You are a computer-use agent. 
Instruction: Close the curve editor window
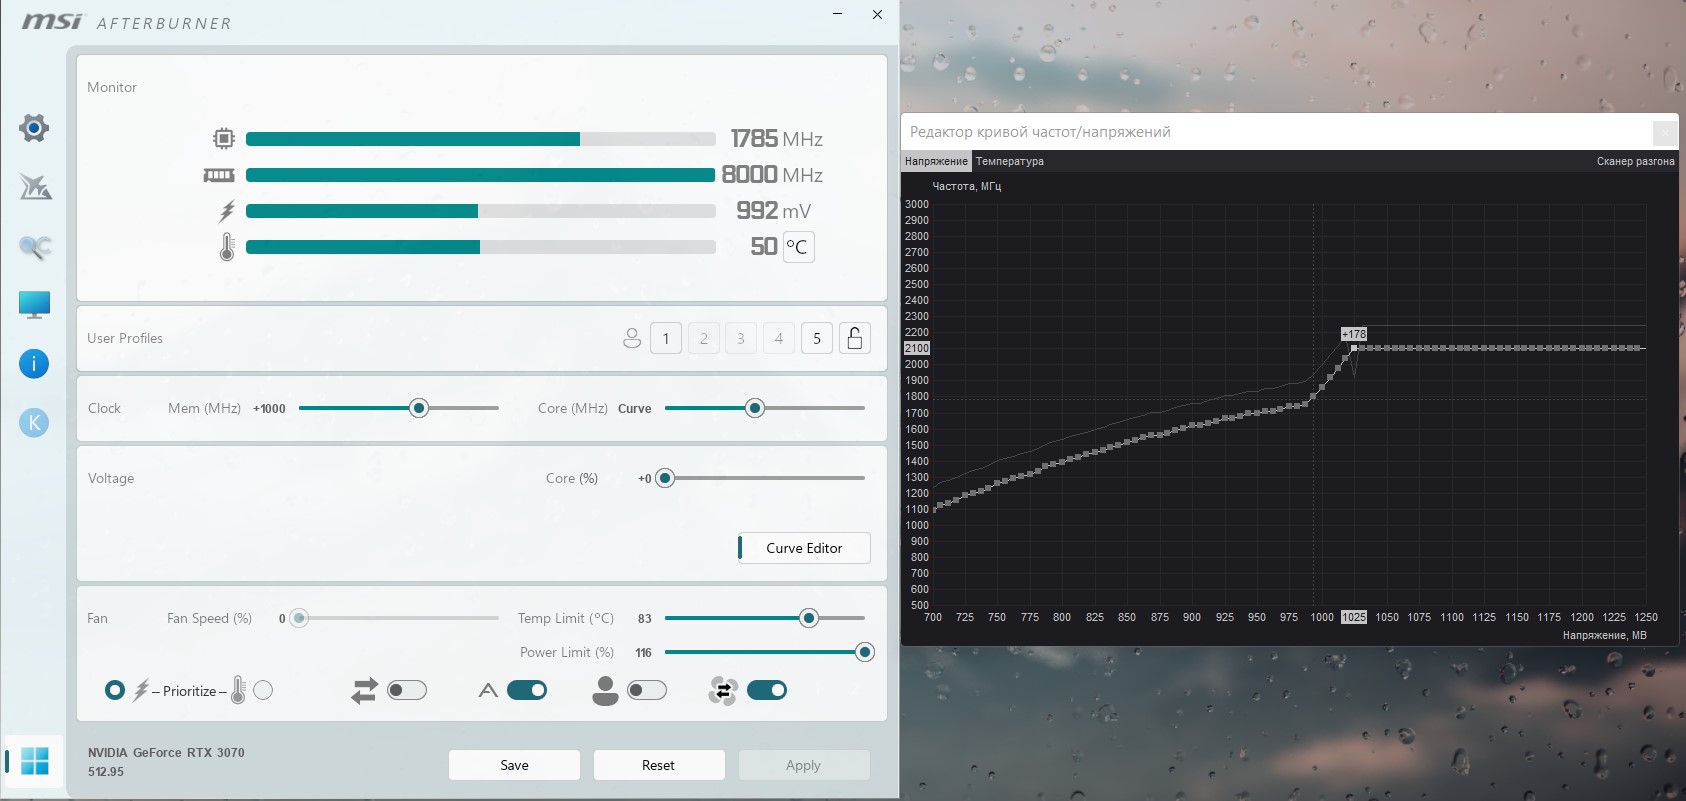(1665, 131)
